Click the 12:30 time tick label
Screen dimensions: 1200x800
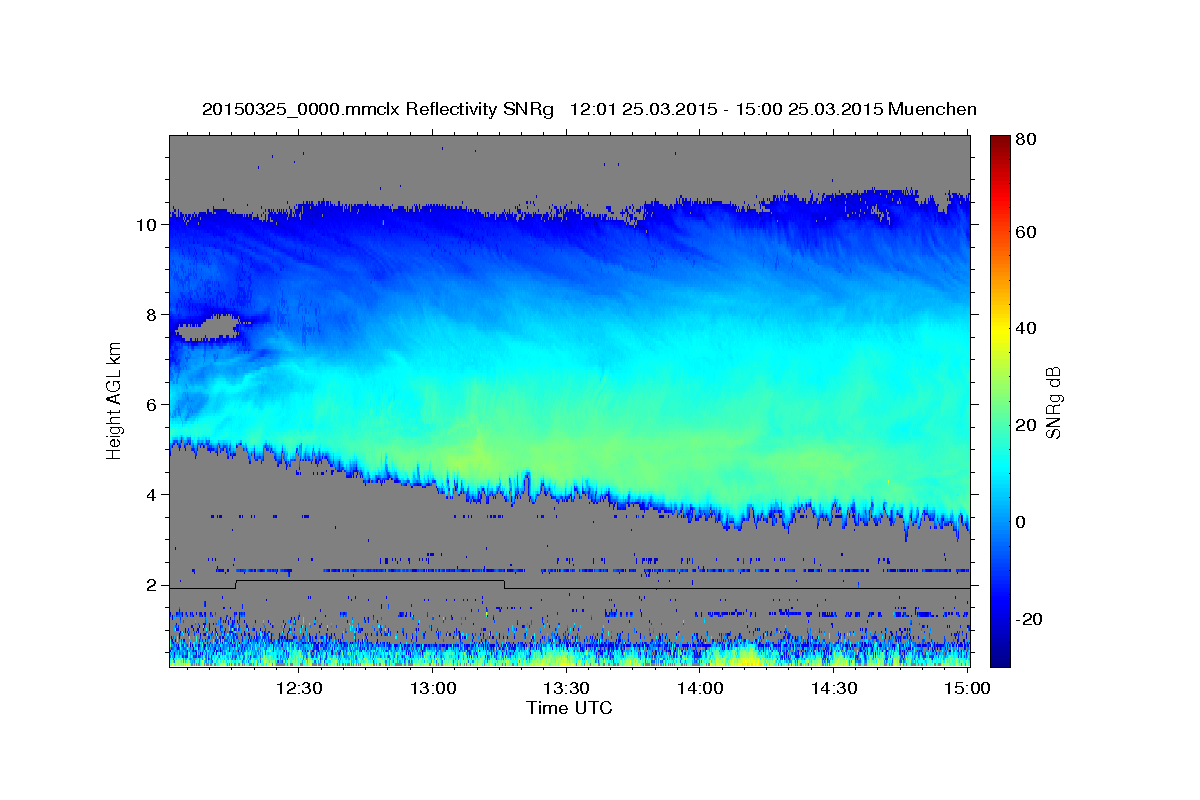coord(299,688)
